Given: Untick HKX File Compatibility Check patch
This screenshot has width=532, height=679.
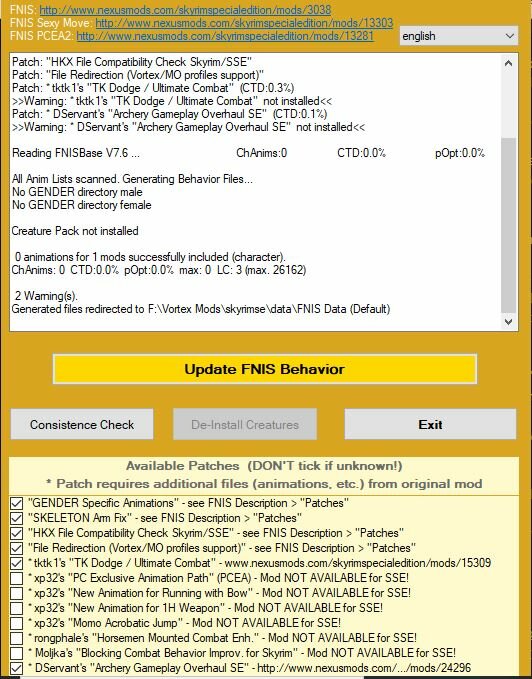Looking at the screenshot, I should tap(16, 533).
